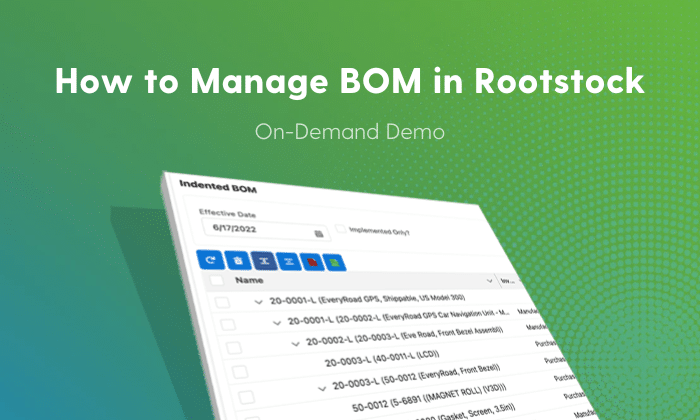
Task: Click the On-Demand Demo subtitle
Action: (350, 132)
